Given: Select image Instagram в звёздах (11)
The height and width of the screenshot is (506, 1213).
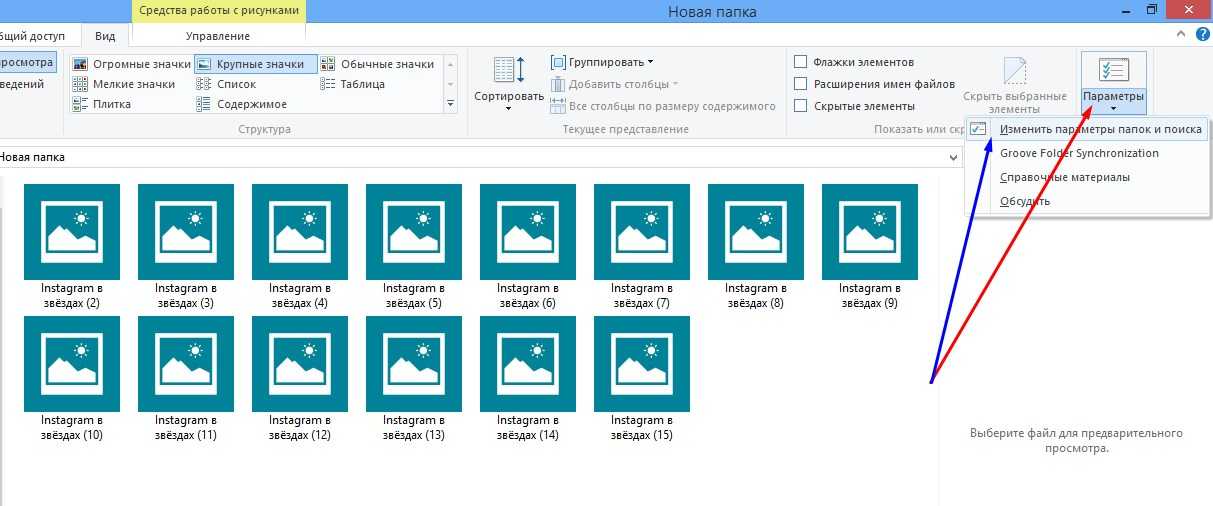Looking at the screenshot, I should (x=186, y=378).
